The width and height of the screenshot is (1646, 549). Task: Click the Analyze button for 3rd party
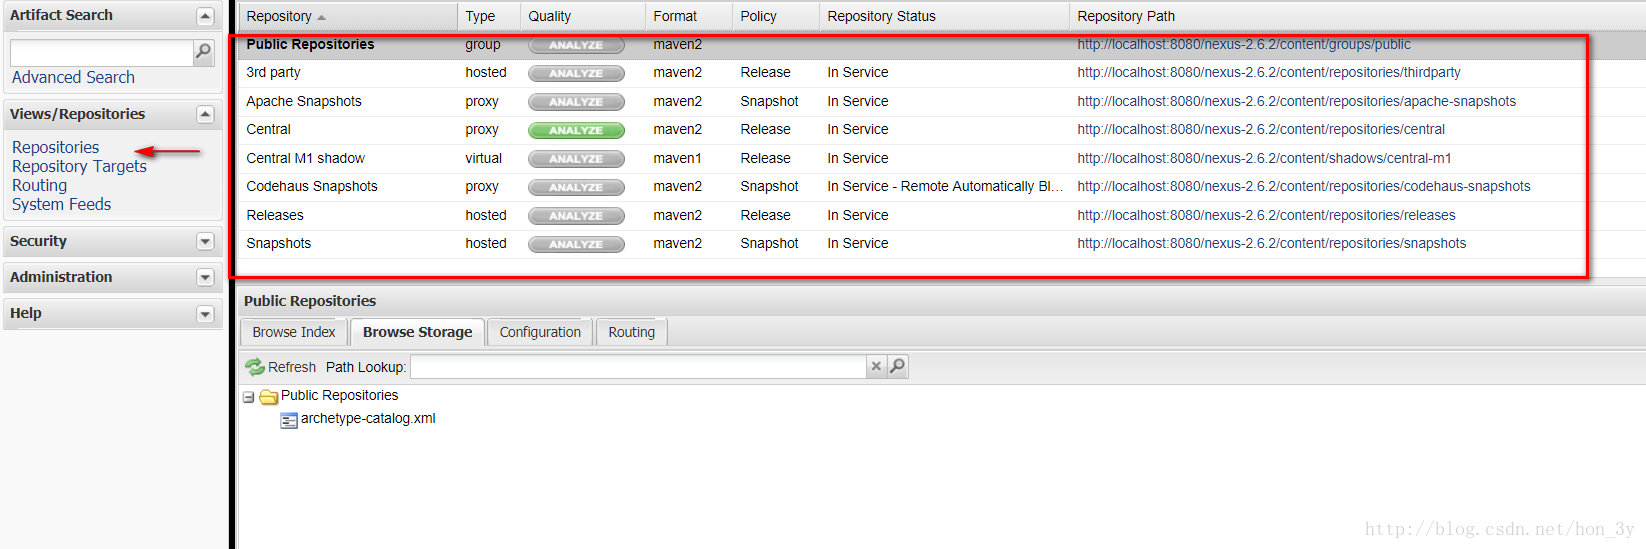pyautogui.click(x=576, y=73)
